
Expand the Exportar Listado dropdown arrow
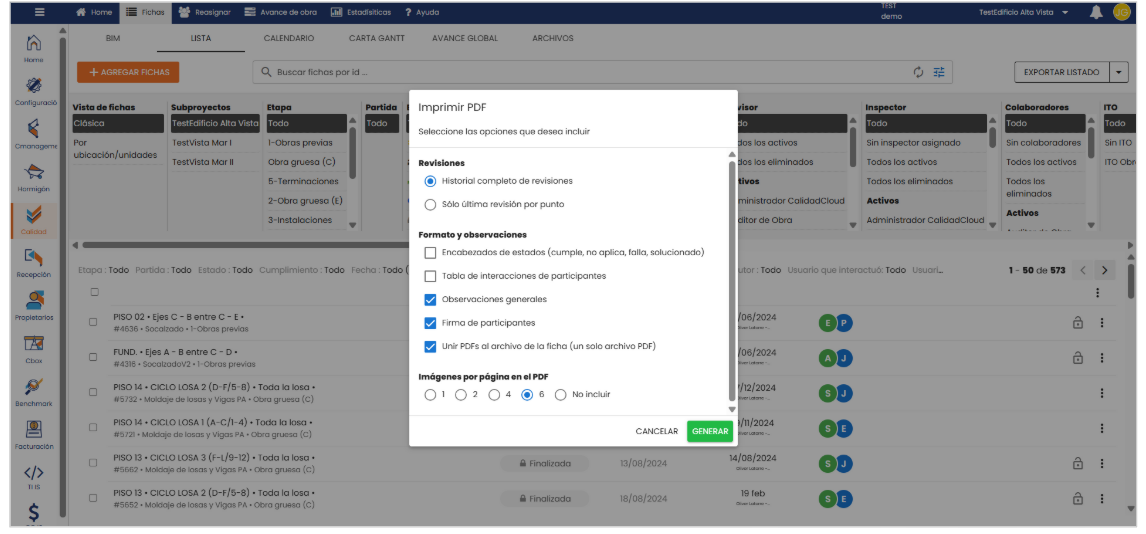pyautogui.click(x=1118, y=72)
